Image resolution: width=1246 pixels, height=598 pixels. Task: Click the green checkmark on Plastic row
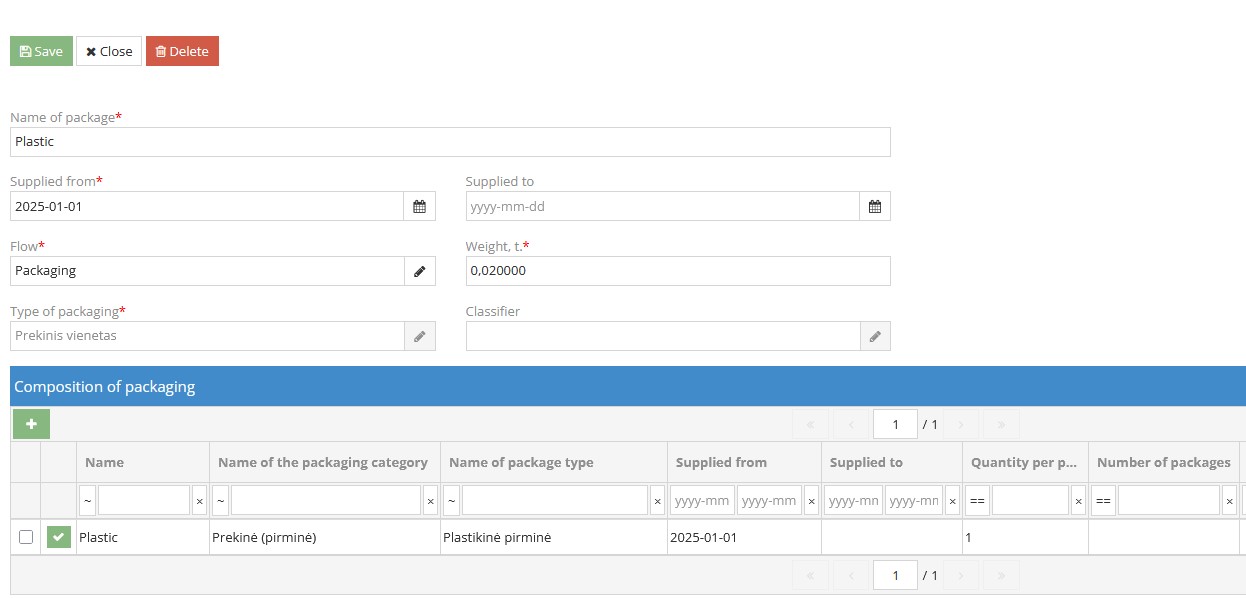[x=58, y=537]
